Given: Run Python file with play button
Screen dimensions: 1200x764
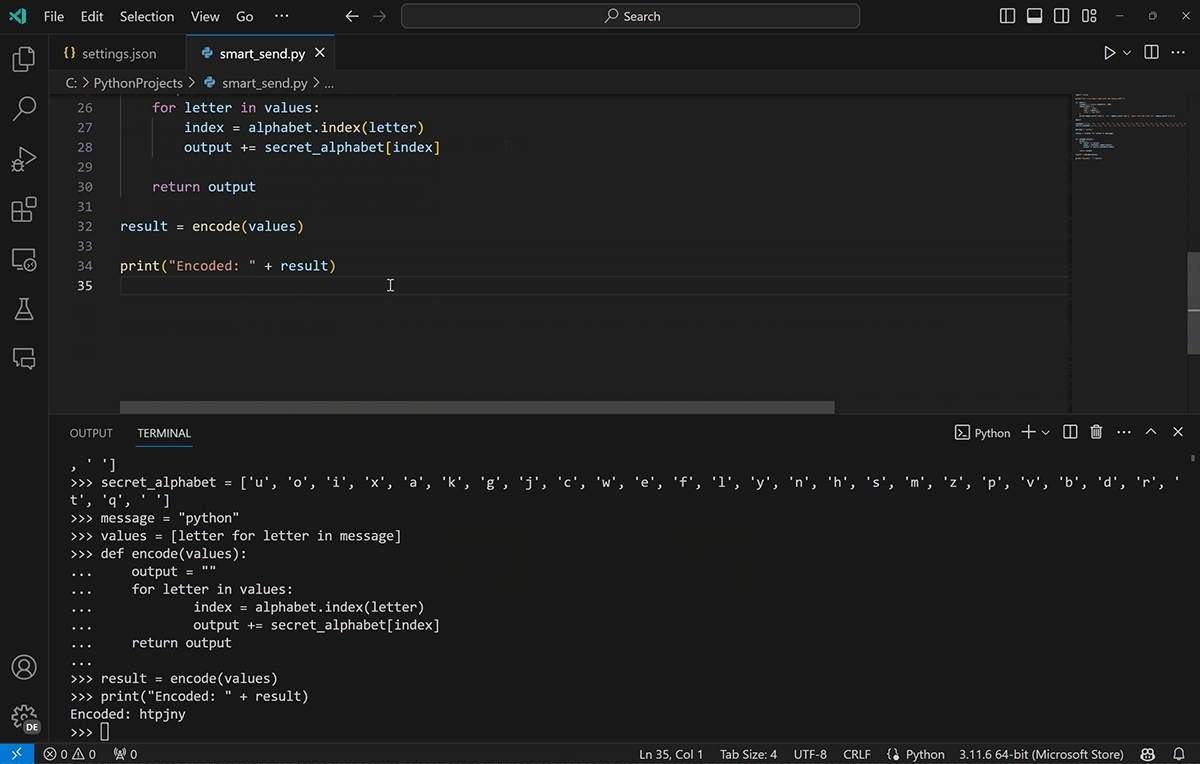Looking at the screenshot, I should click(x=1109, y=53).
